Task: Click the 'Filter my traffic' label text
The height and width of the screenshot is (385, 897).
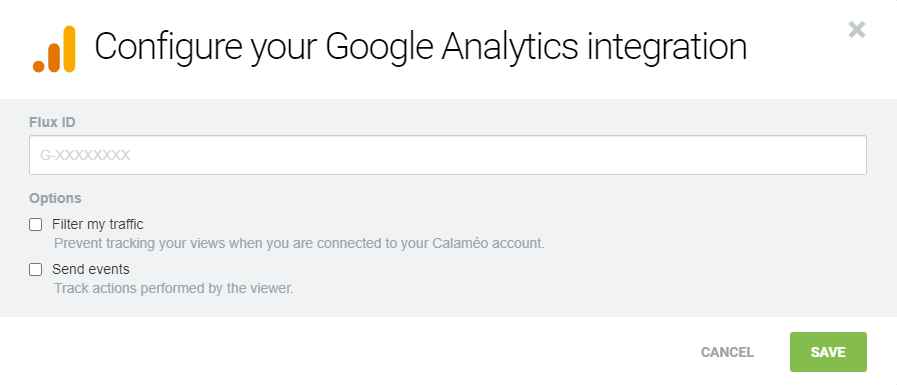Action: pyautogui.click(x=98, y=224)
